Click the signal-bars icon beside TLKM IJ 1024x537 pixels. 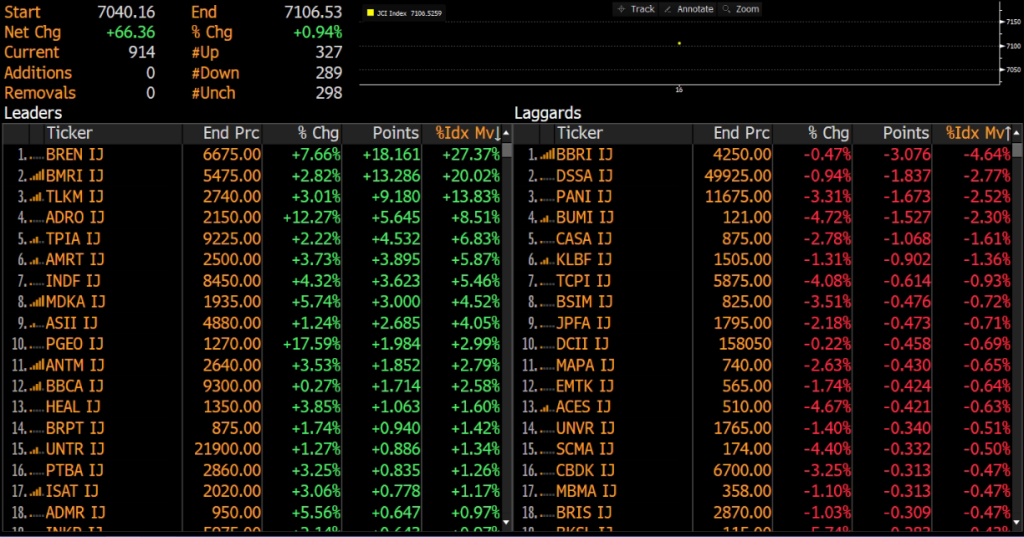(x=37, y=197)
